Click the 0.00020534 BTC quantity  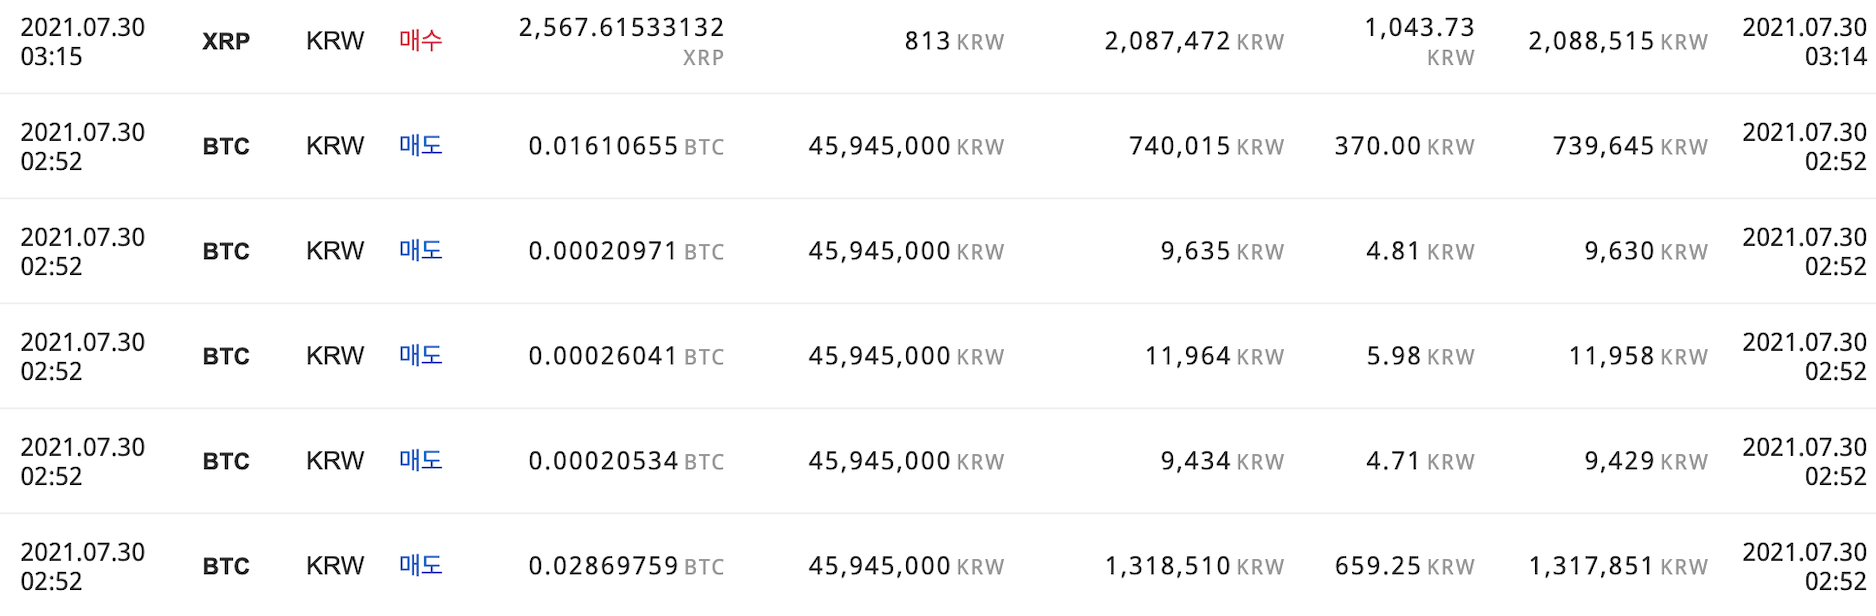tap(625, 462)
